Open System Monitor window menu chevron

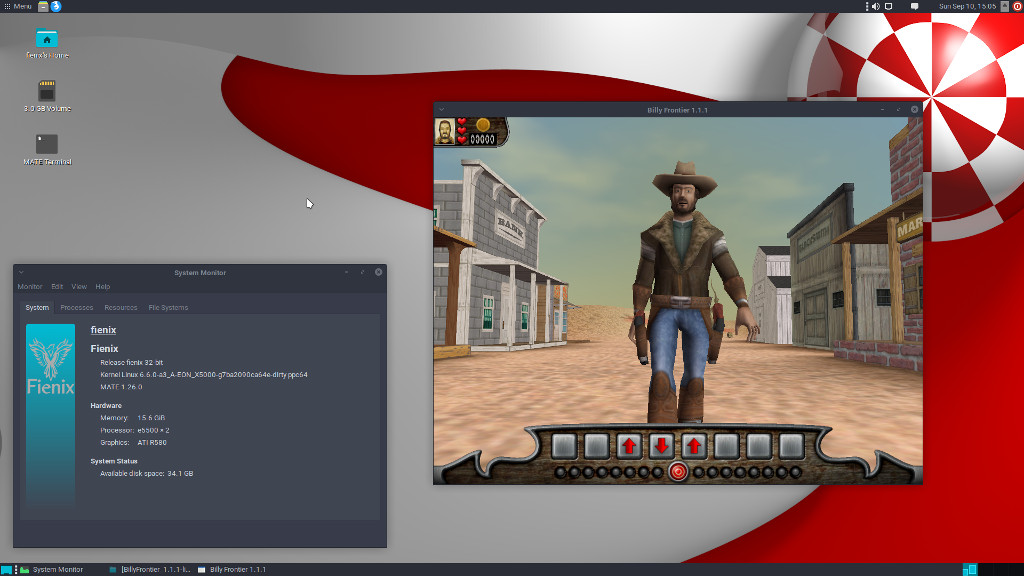point(21,272)
